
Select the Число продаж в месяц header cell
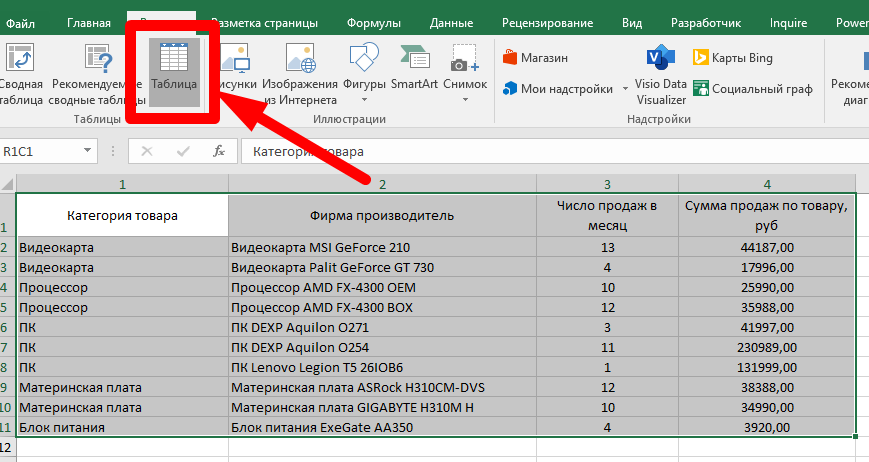(607, 215)
